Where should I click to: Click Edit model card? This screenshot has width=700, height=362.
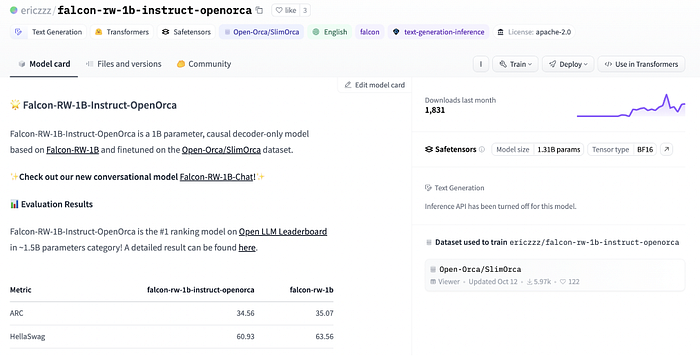(x=375, y=85)
